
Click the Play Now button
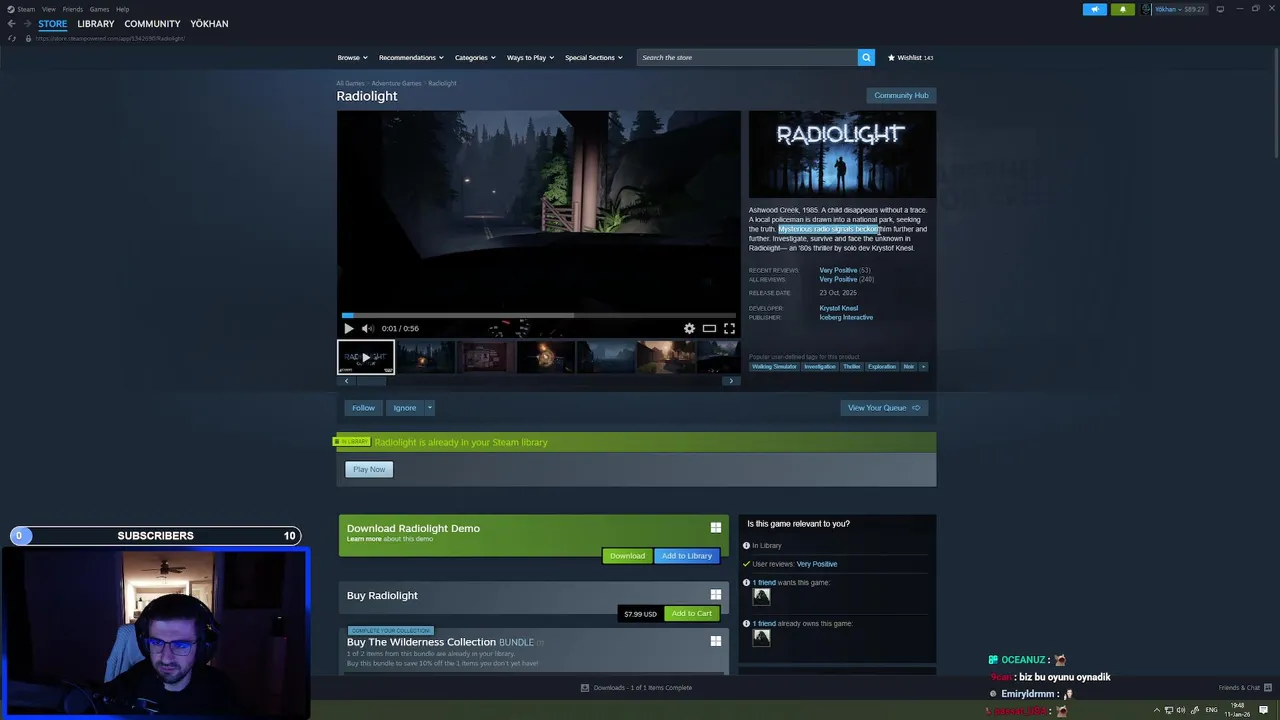click(369, 469)
